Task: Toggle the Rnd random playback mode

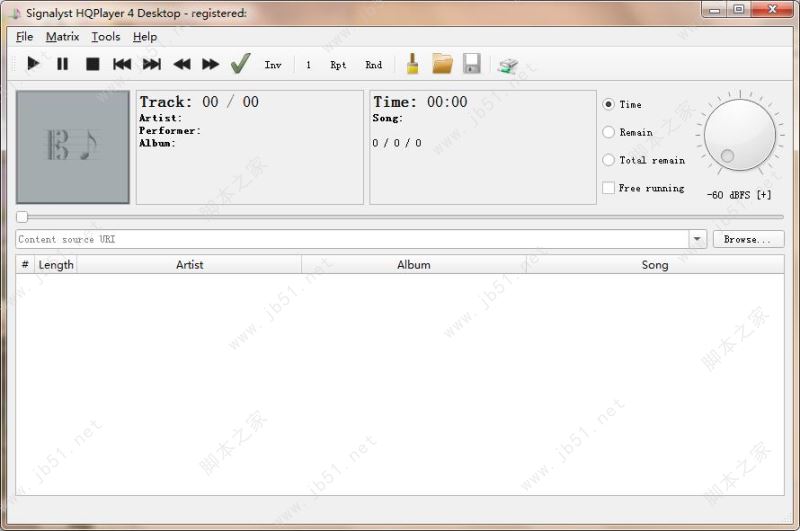Action: [373, 65]
